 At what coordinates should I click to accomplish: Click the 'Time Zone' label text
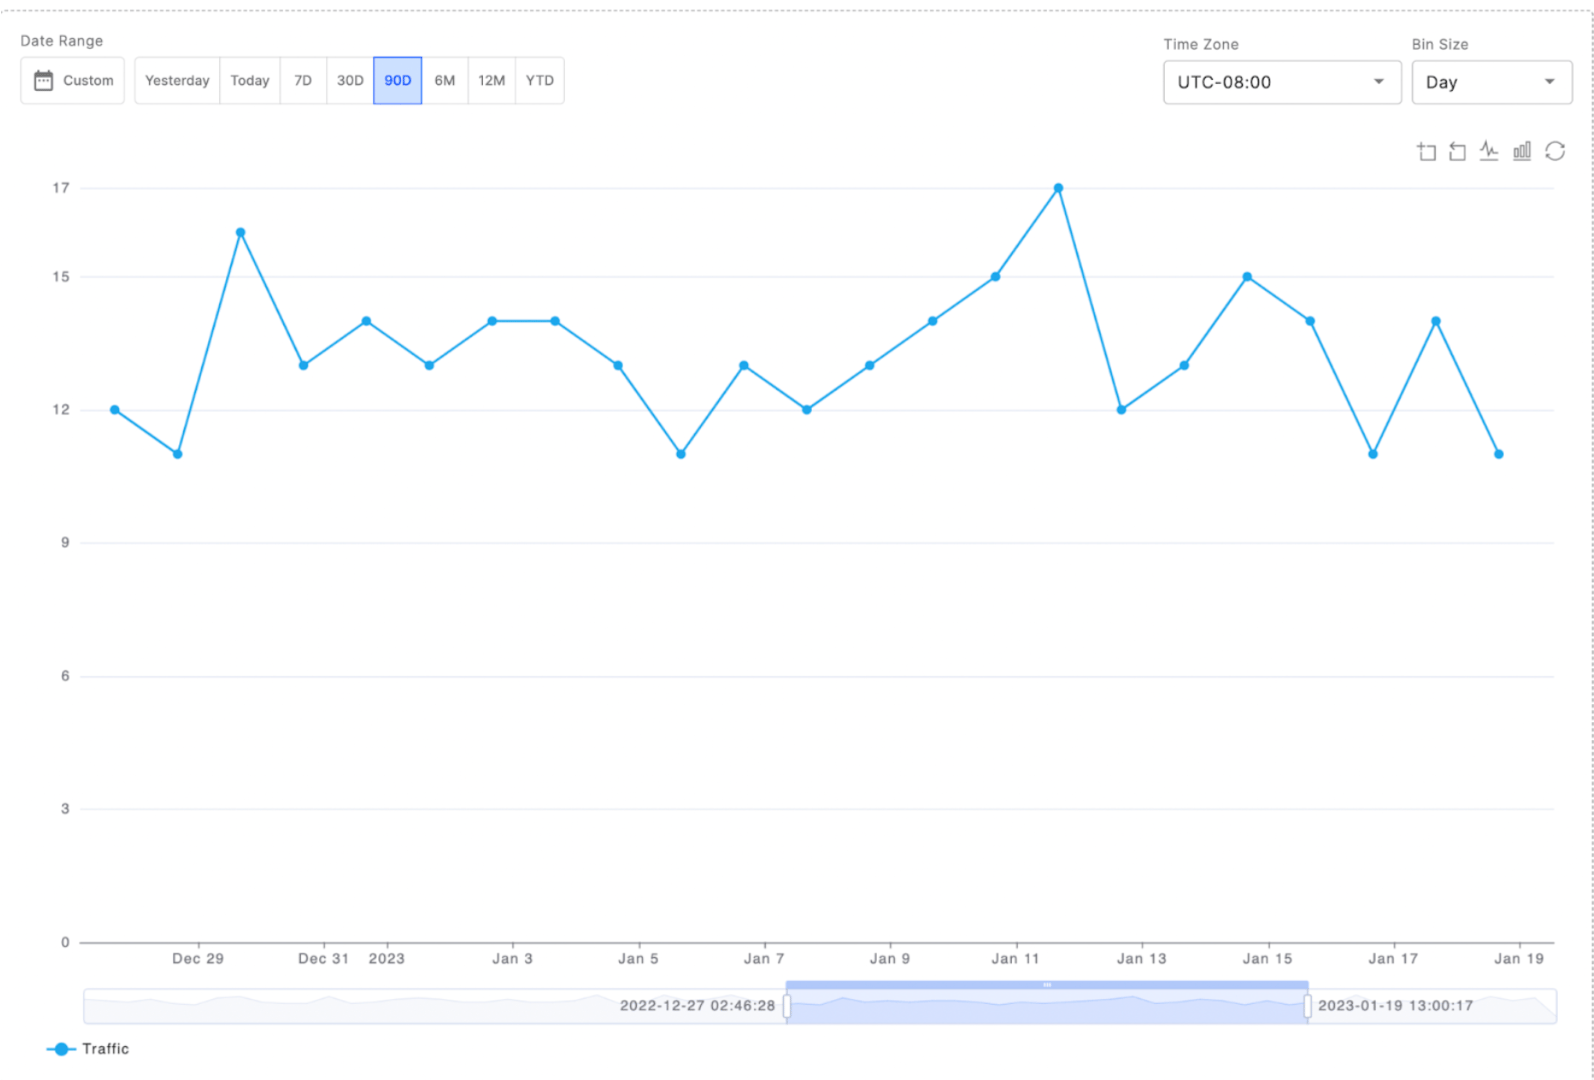click(x=1201, y=45)
